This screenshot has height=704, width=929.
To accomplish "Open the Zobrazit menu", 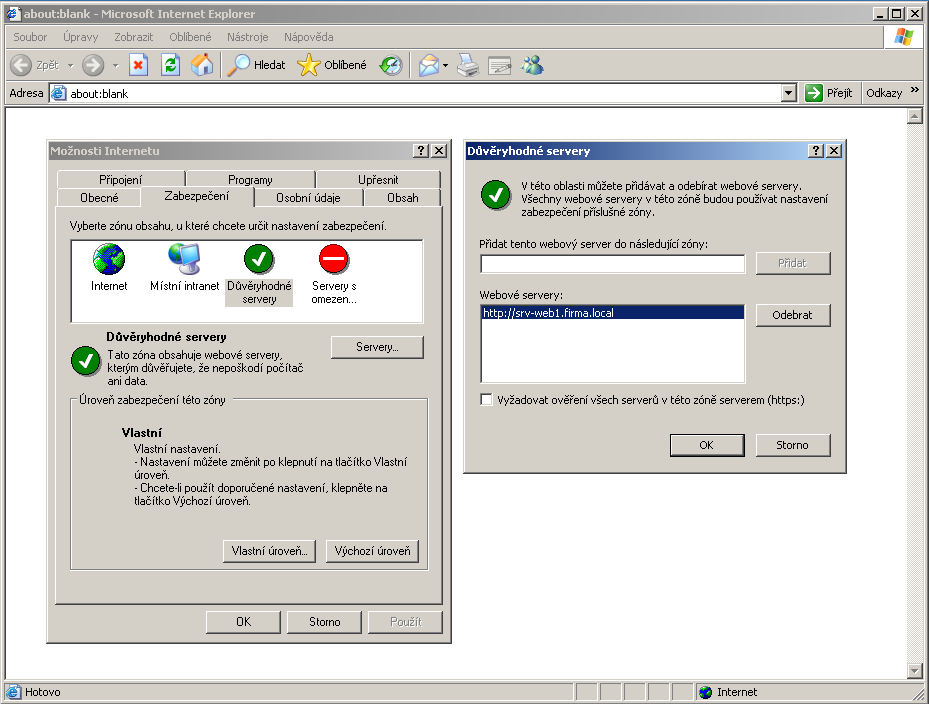I will 133,37.
